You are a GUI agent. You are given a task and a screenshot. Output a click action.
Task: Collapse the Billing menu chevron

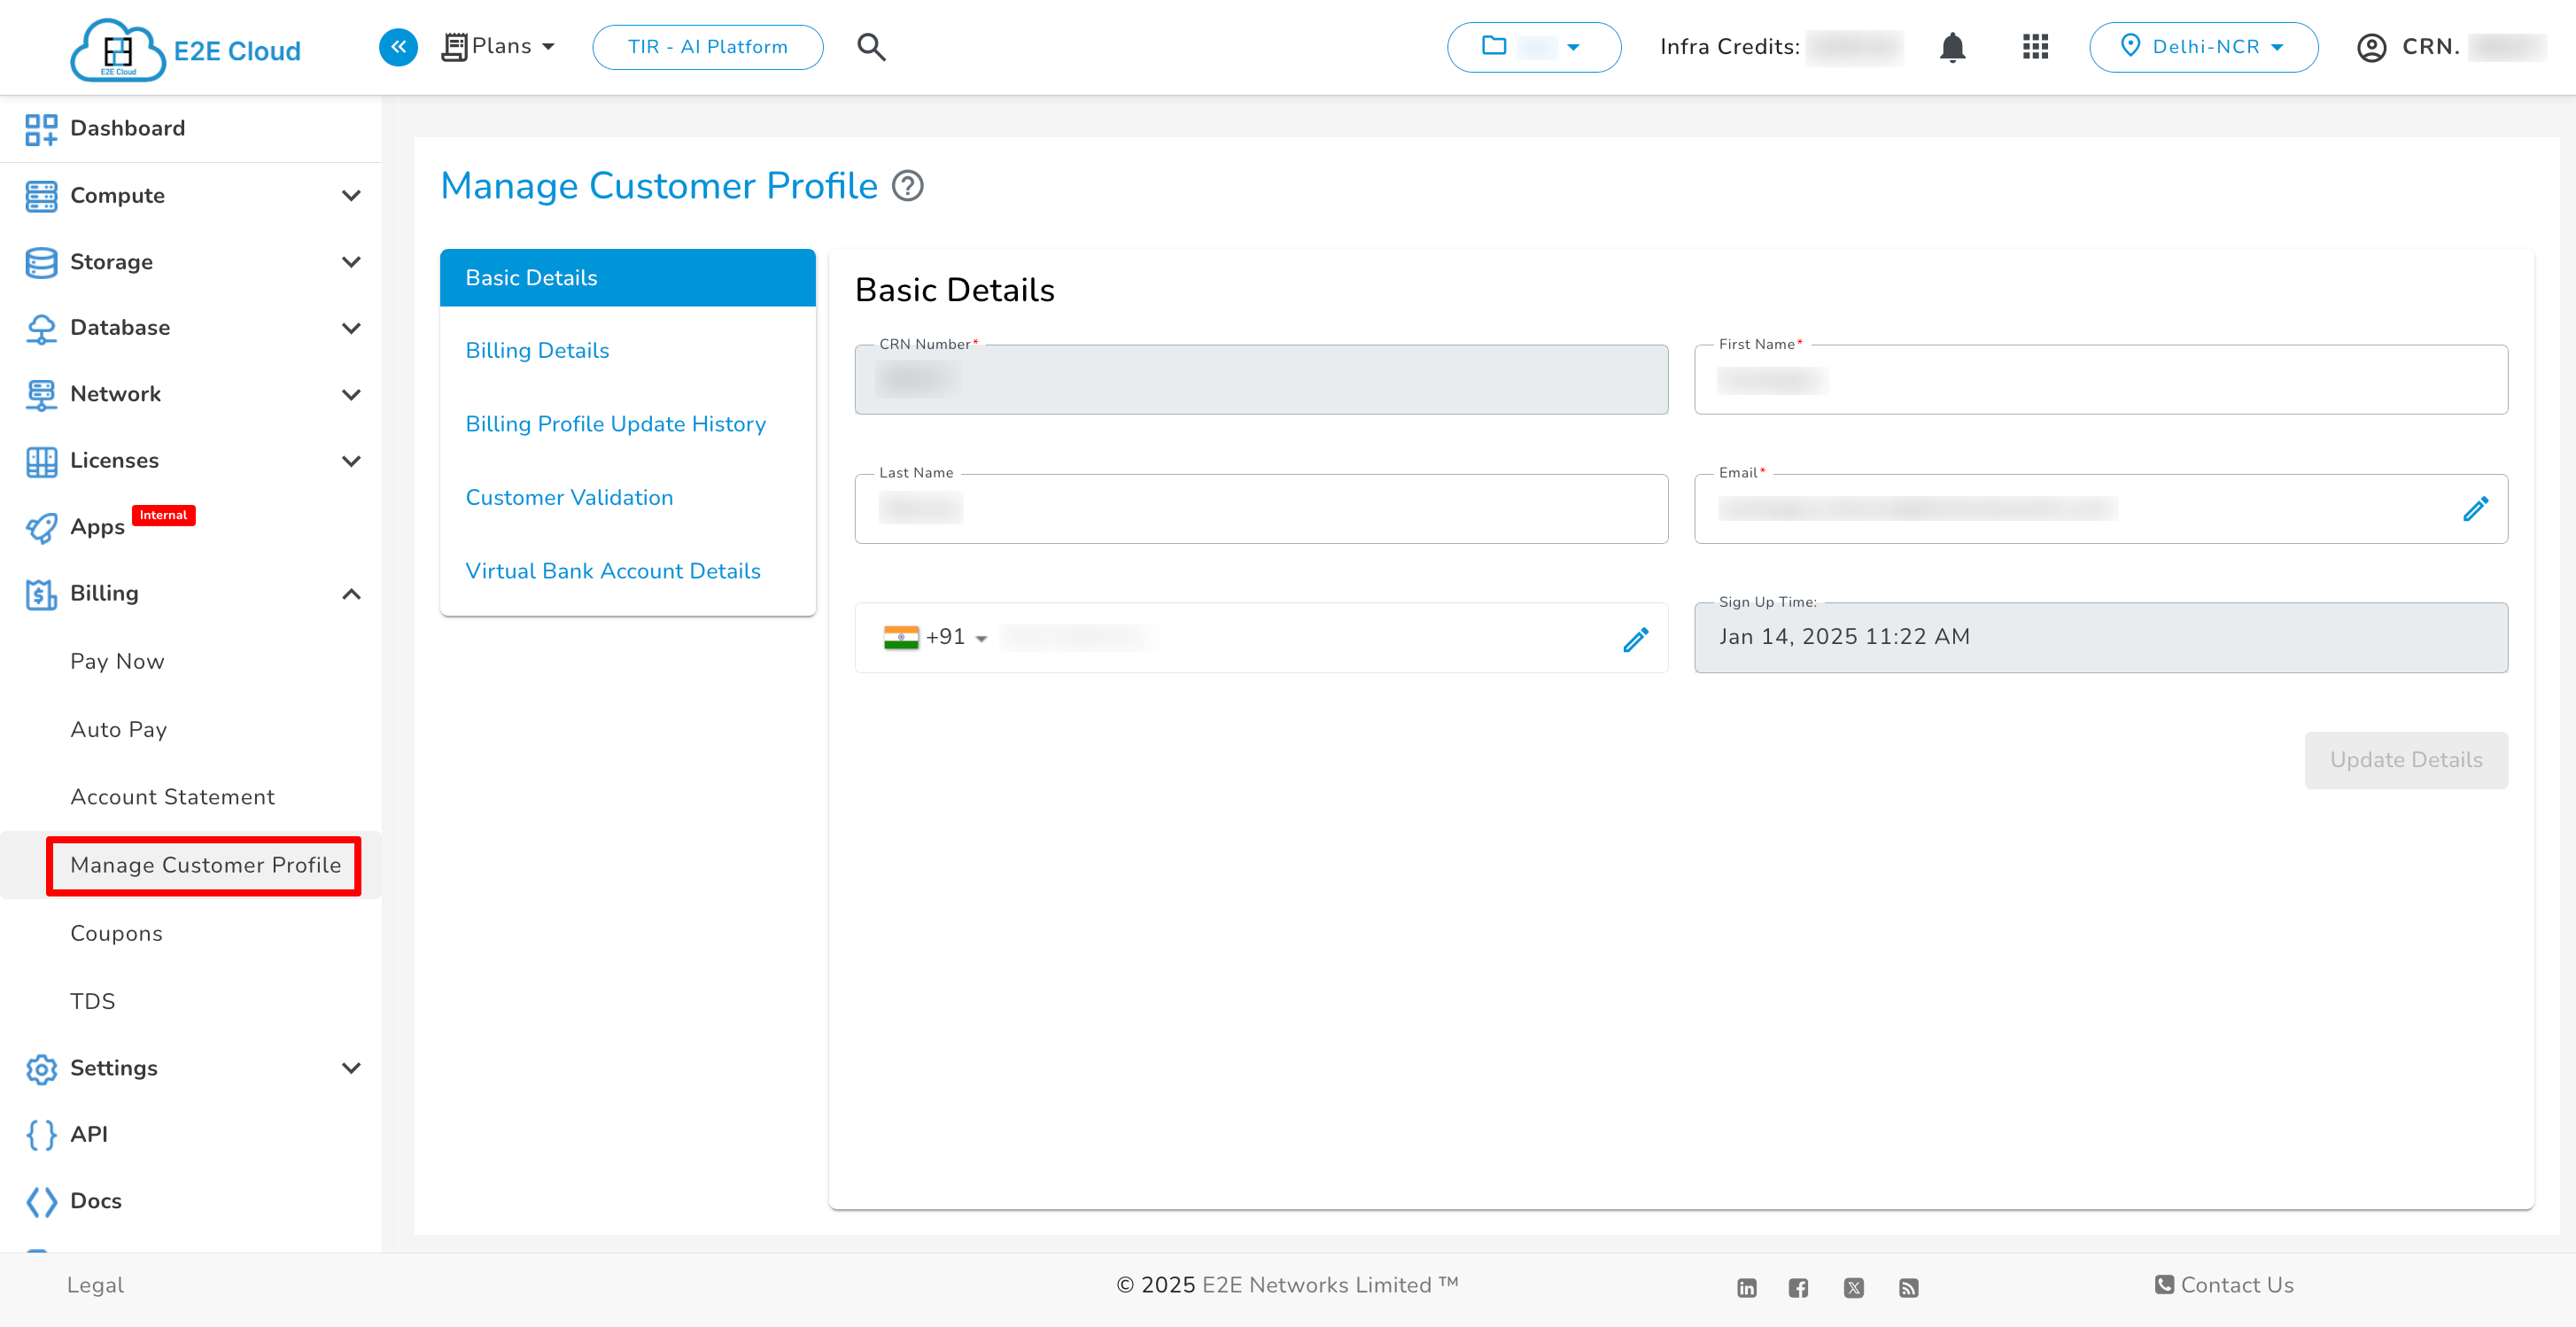click(351, 594)
